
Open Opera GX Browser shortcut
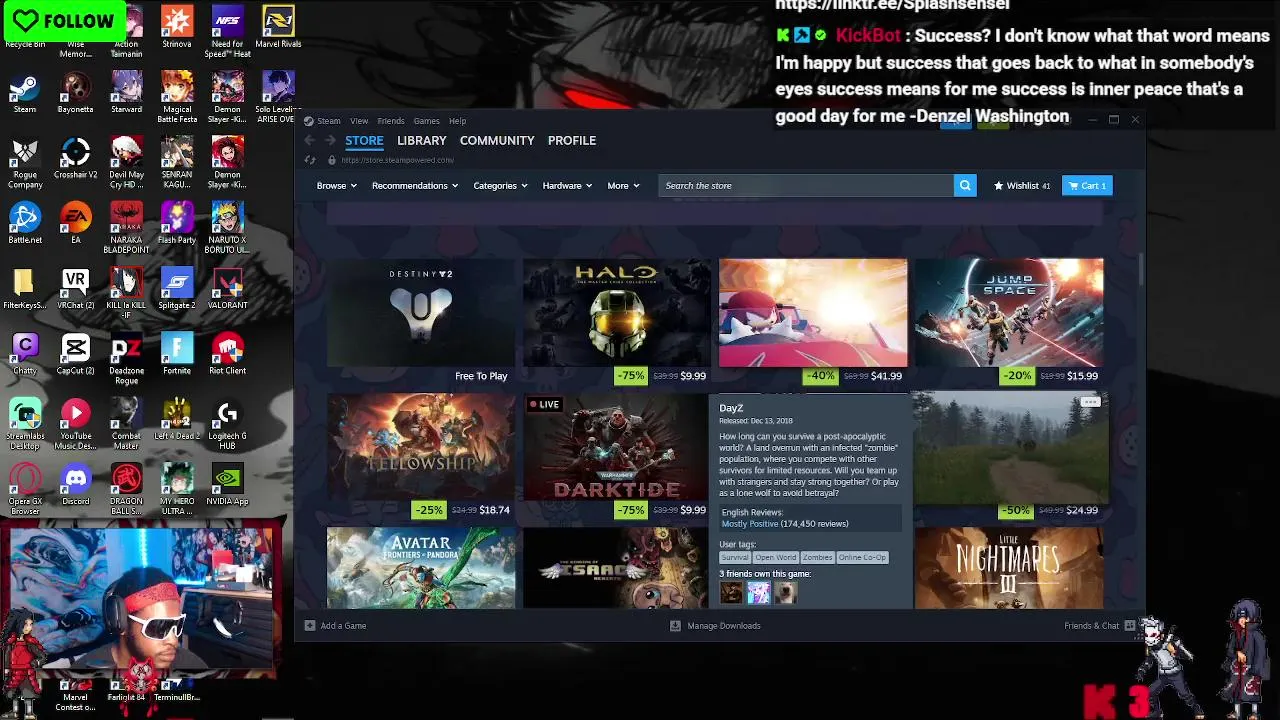tap(25, 489)
